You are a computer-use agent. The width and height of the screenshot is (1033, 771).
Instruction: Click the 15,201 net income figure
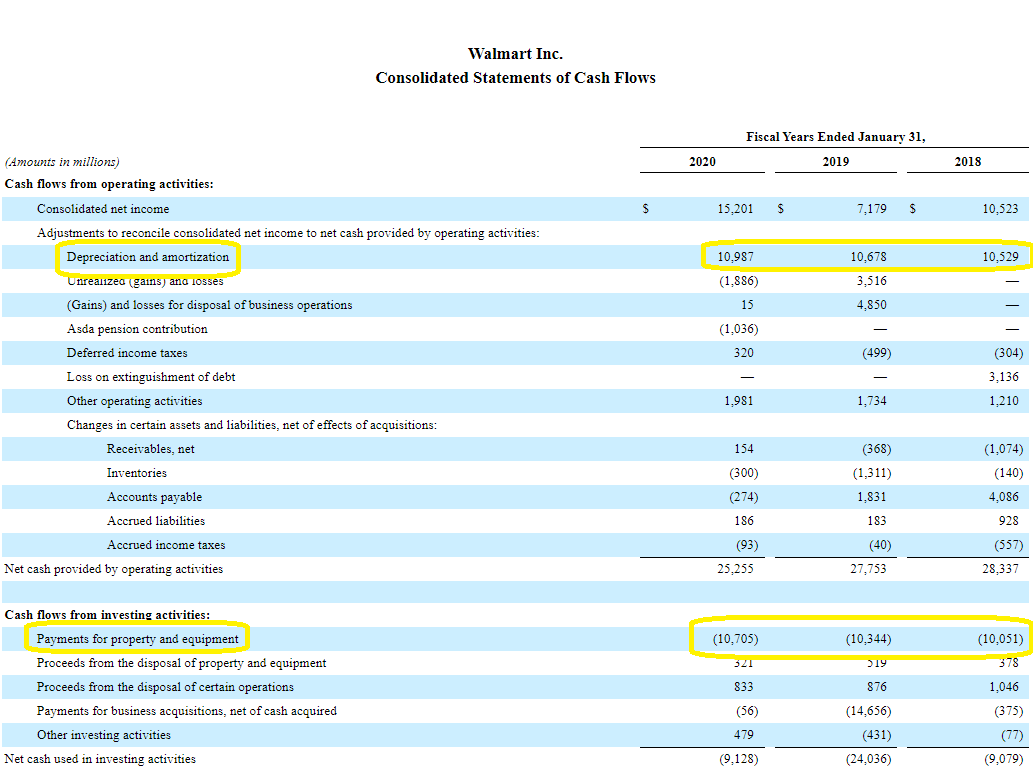coord(737,209)
